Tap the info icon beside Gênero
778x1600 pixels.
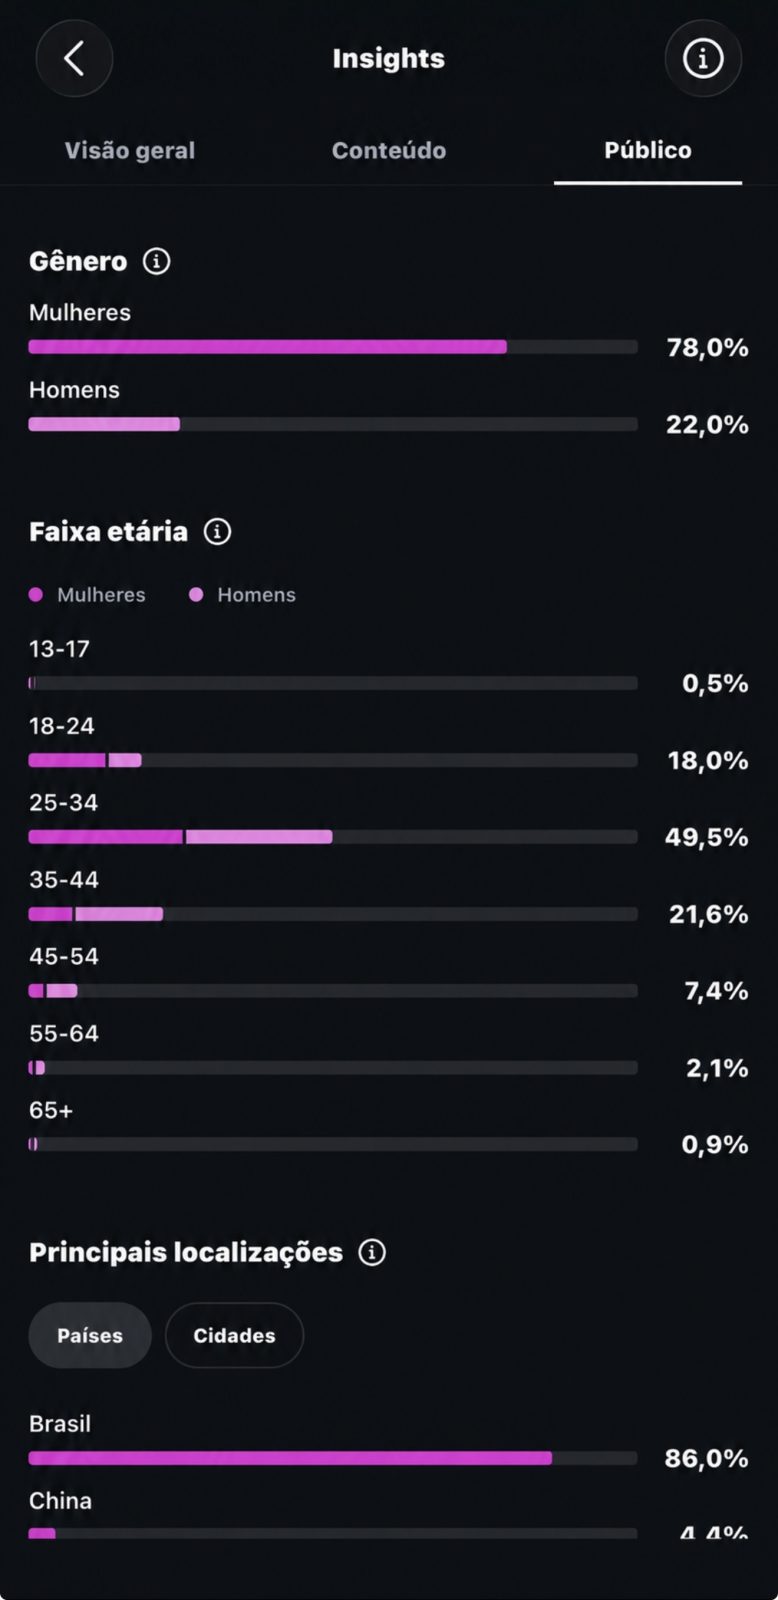(x=156, y=261)
